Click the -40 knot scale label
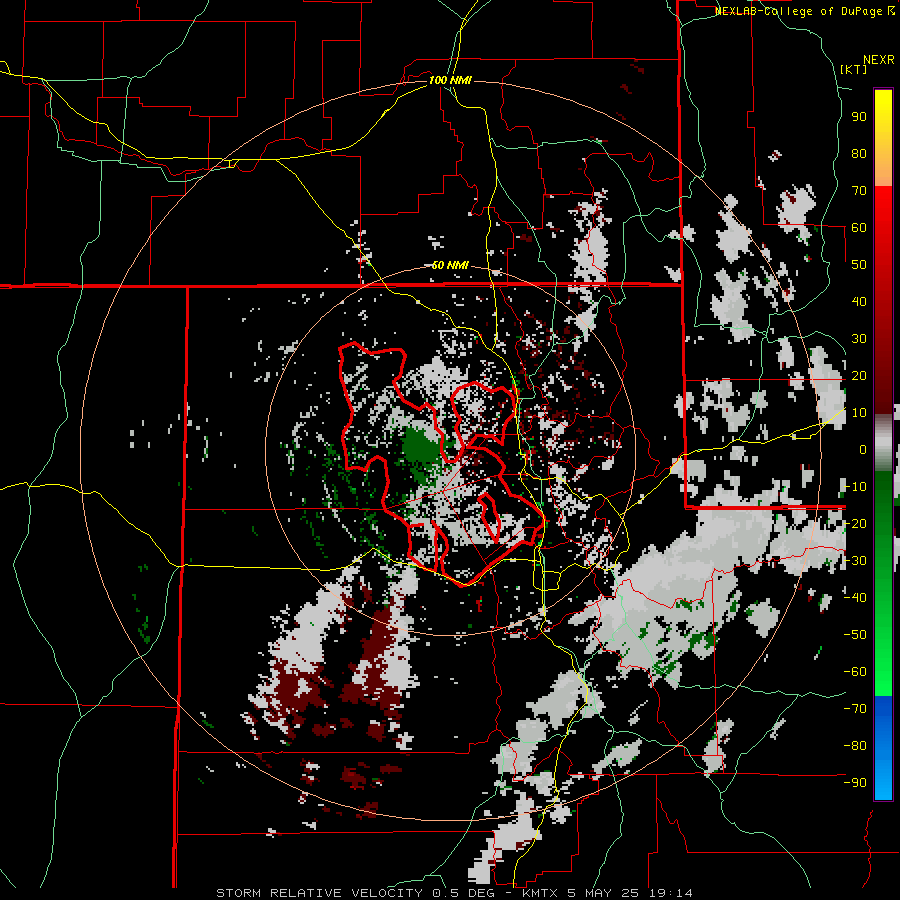Viewport: 900px width, 900px height. (855, 598)
